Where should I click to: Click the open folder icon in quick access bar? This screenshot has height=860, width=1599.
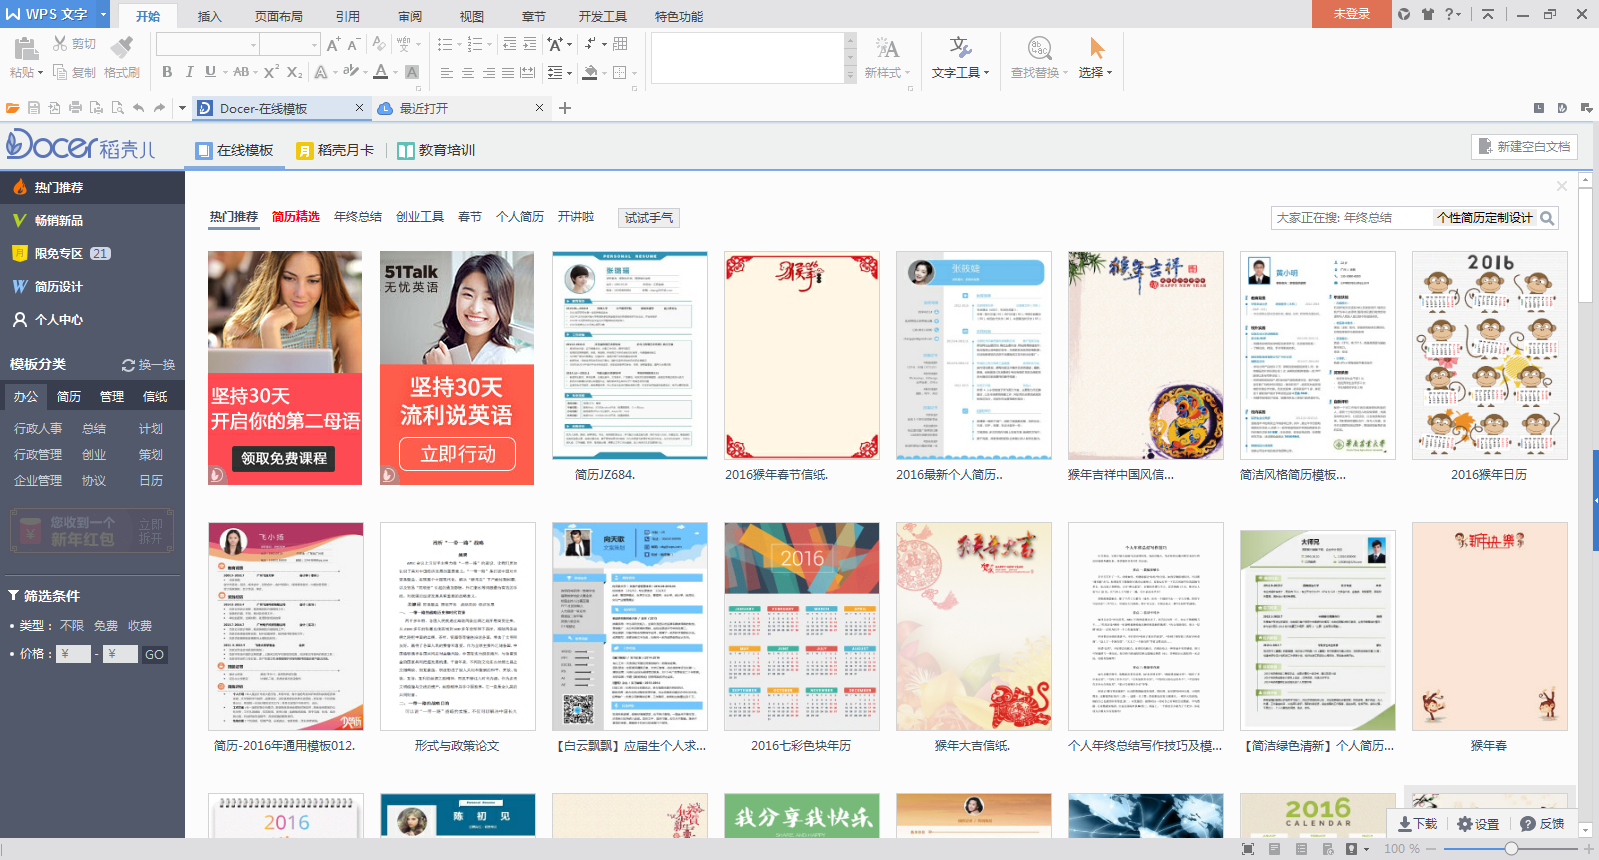tap(12, 108)
